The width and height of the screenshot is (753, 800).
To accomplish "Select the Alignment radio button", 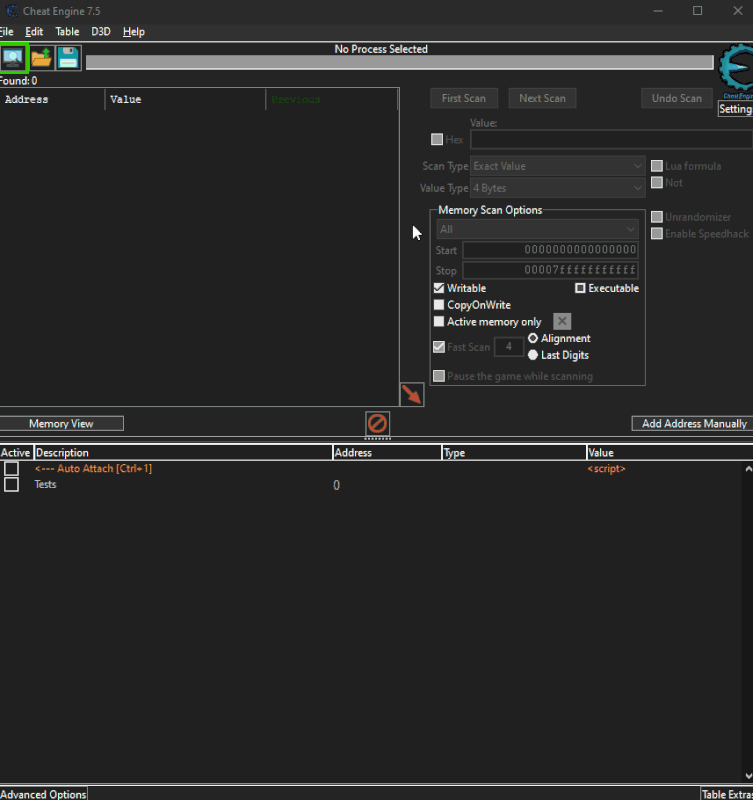I will 533,338.
